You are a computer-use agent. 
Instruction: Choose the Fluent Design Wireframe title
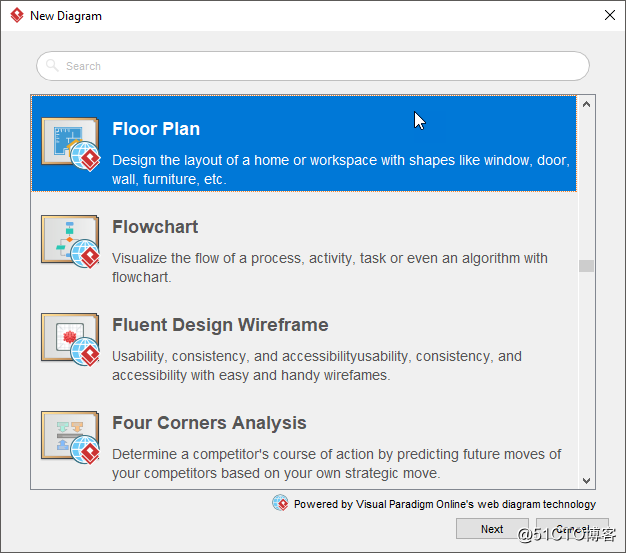220,325
